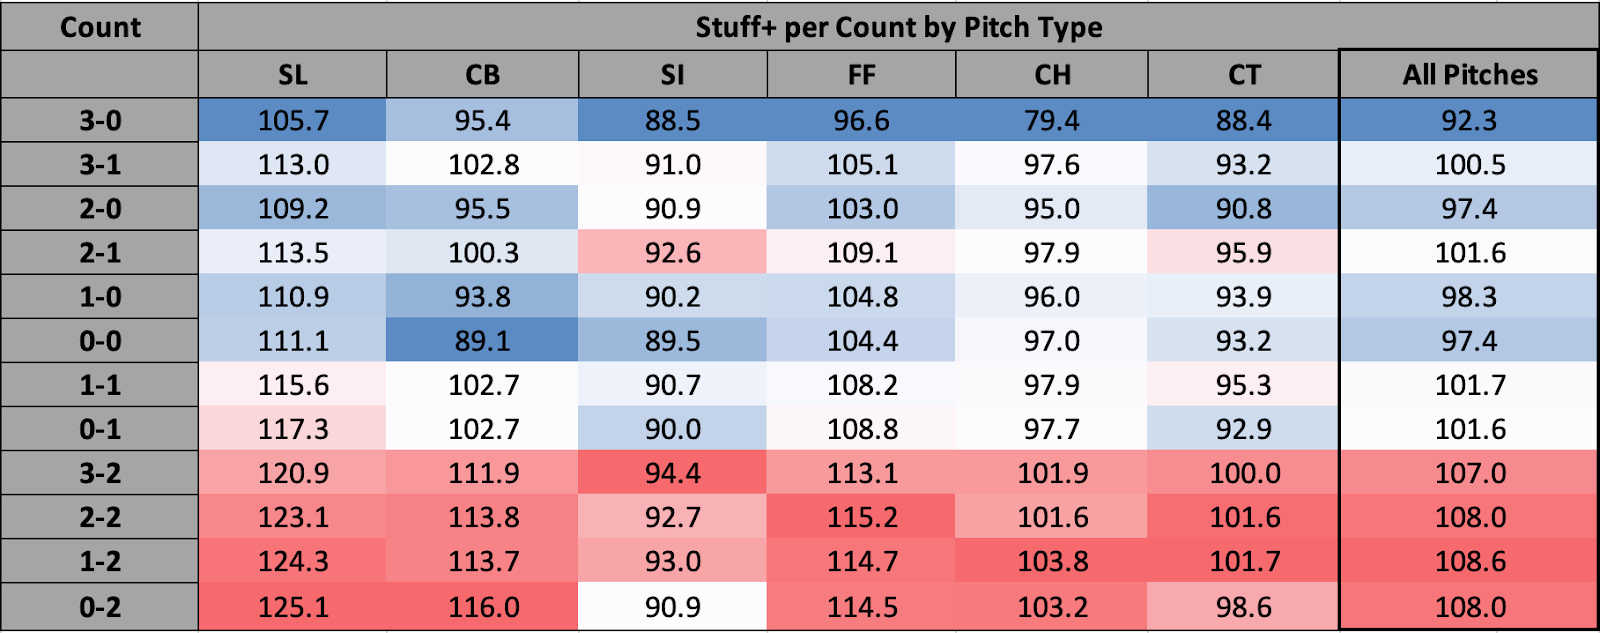Select the CB value 116.0 cell

[482, 607]
